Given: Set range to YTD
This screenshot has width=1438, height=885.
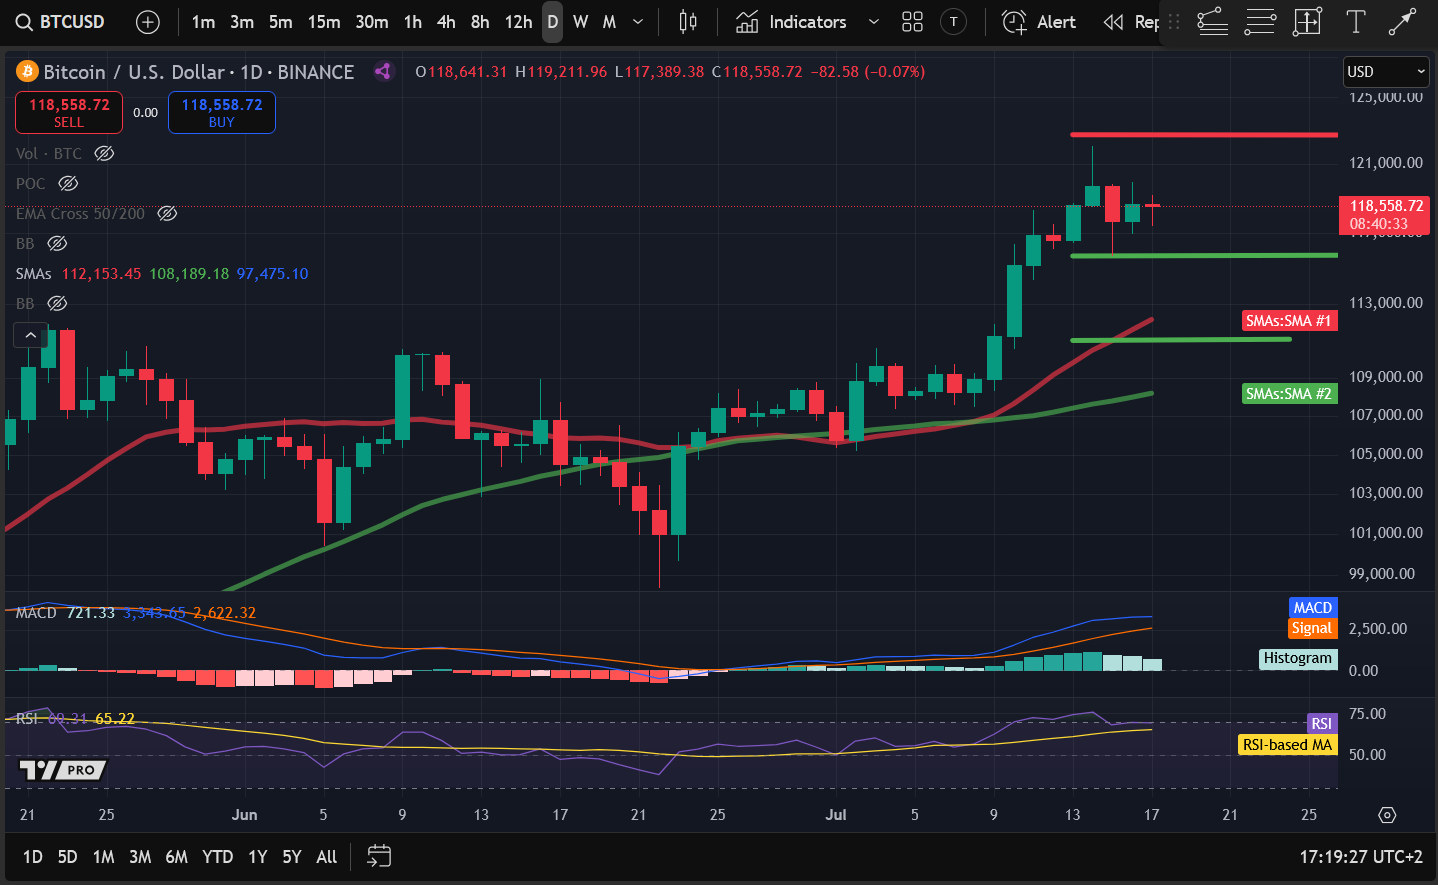Looking at the screenshot, I should (217, 857).
